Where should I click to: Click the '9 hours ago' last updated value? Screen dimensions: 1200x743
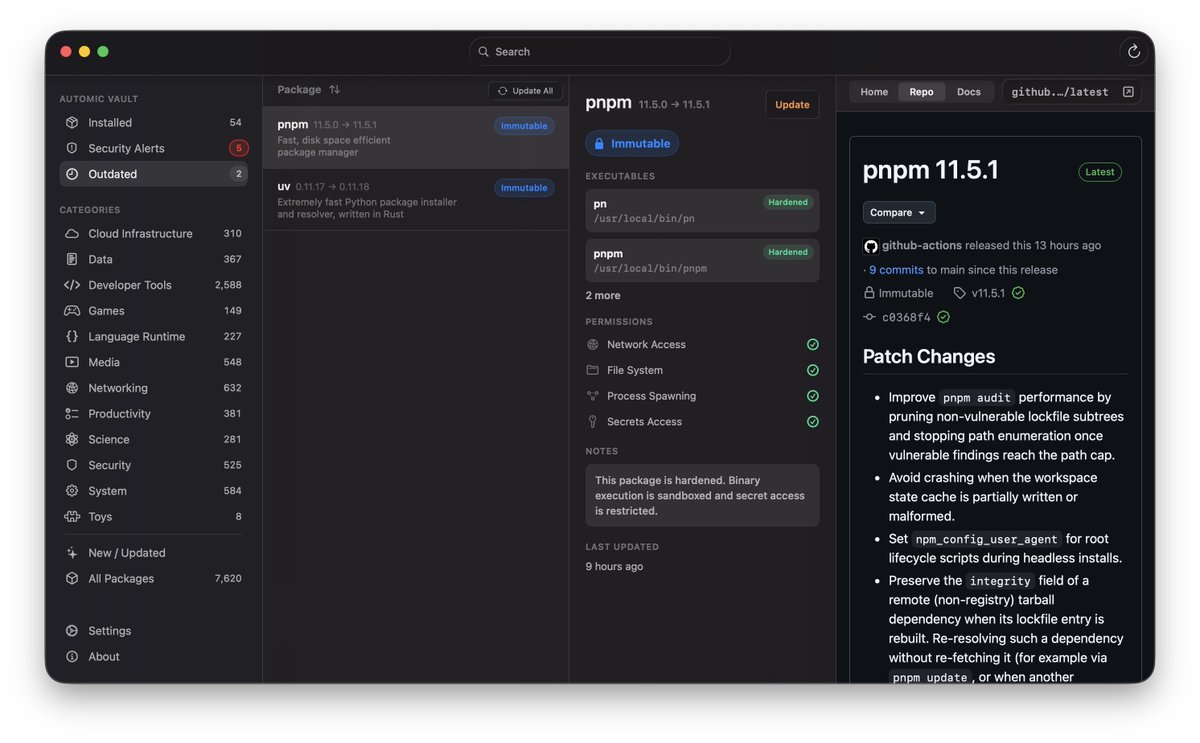click(x=614, y=567)
